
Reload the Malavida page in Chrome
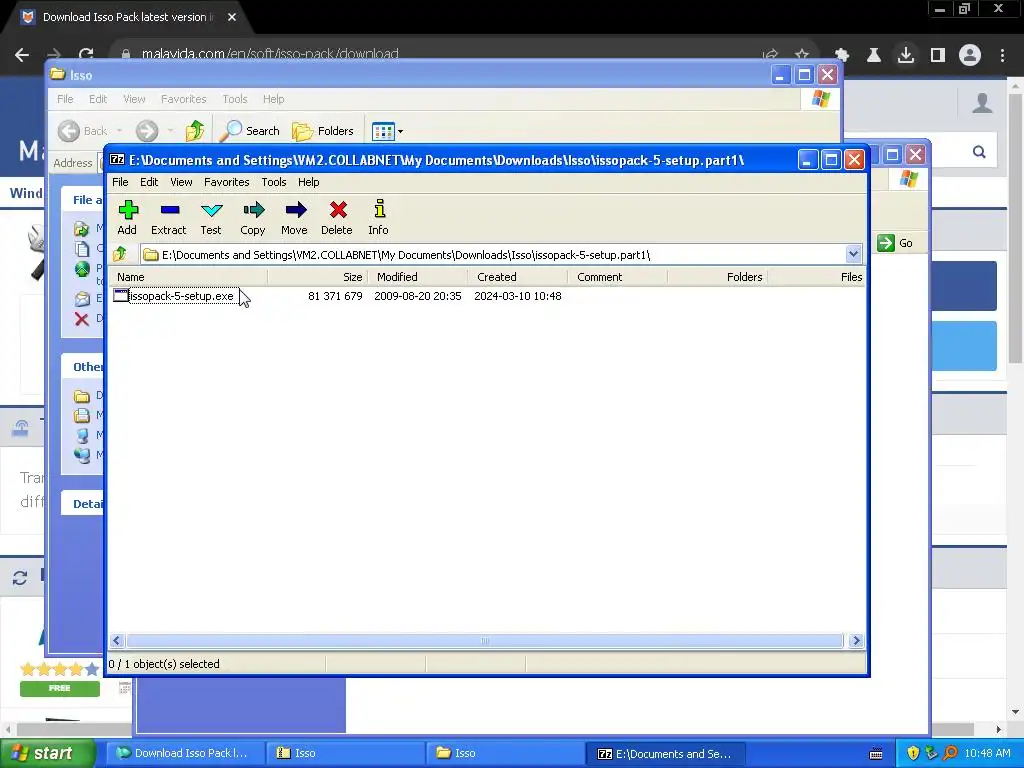[86, 55]
